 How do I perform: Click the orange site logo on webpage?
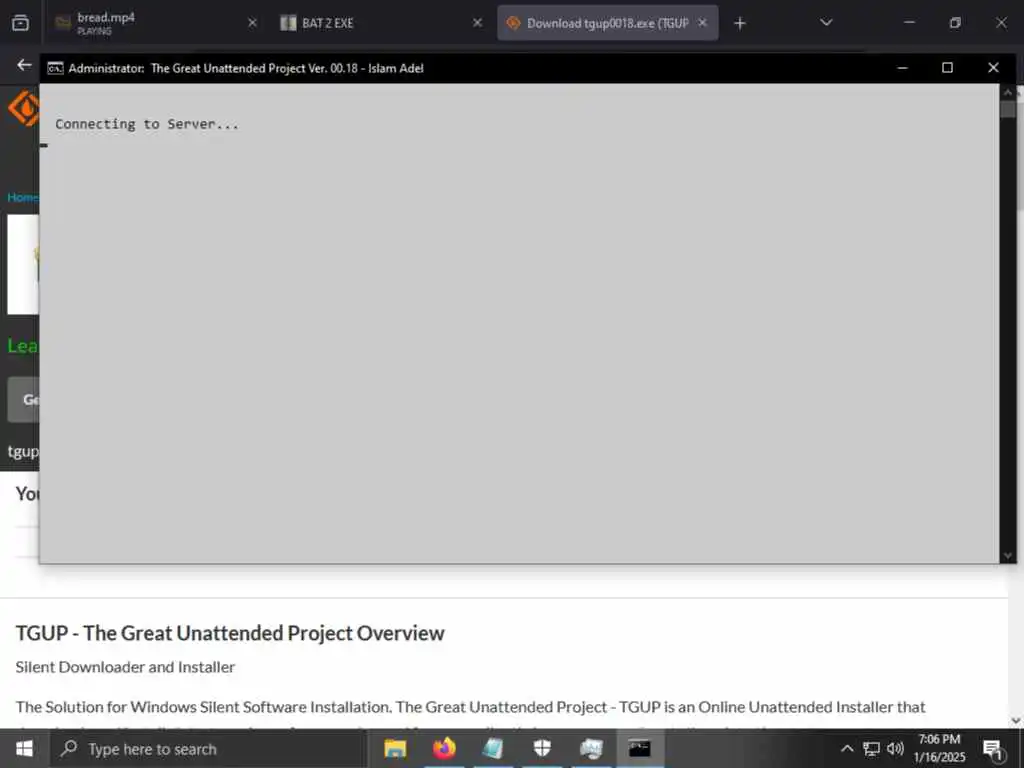pyautogui.click(x=24, y=108)
